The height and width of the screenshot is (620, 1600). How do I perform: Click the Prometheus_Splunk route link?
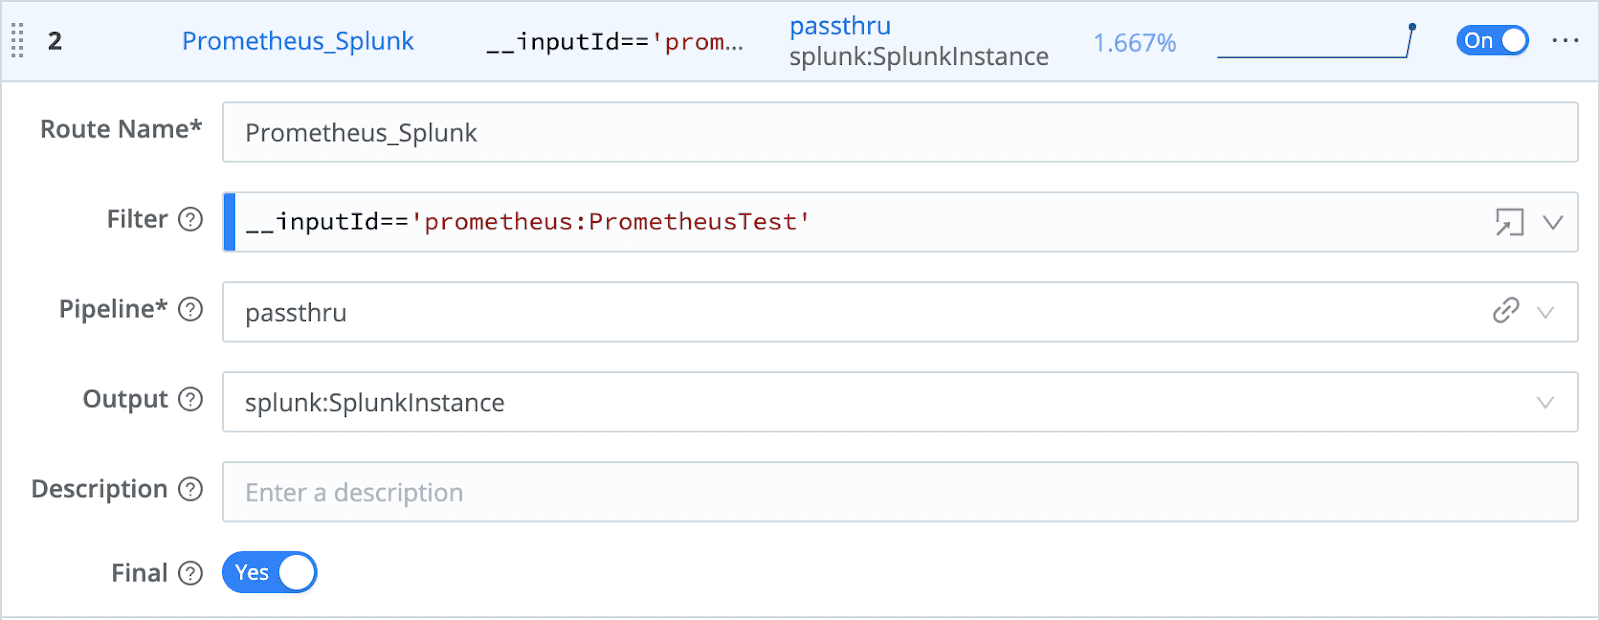point(297,41)
